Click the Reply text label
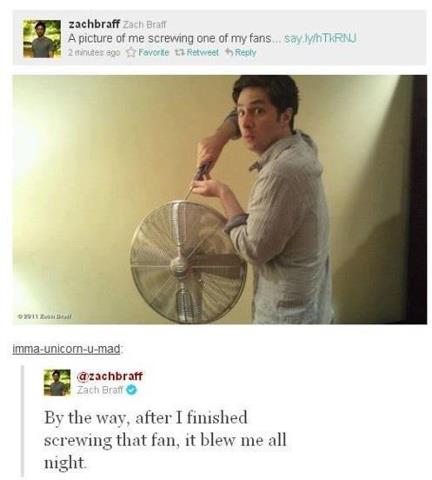The image size is (432, 480). [245, 53]
